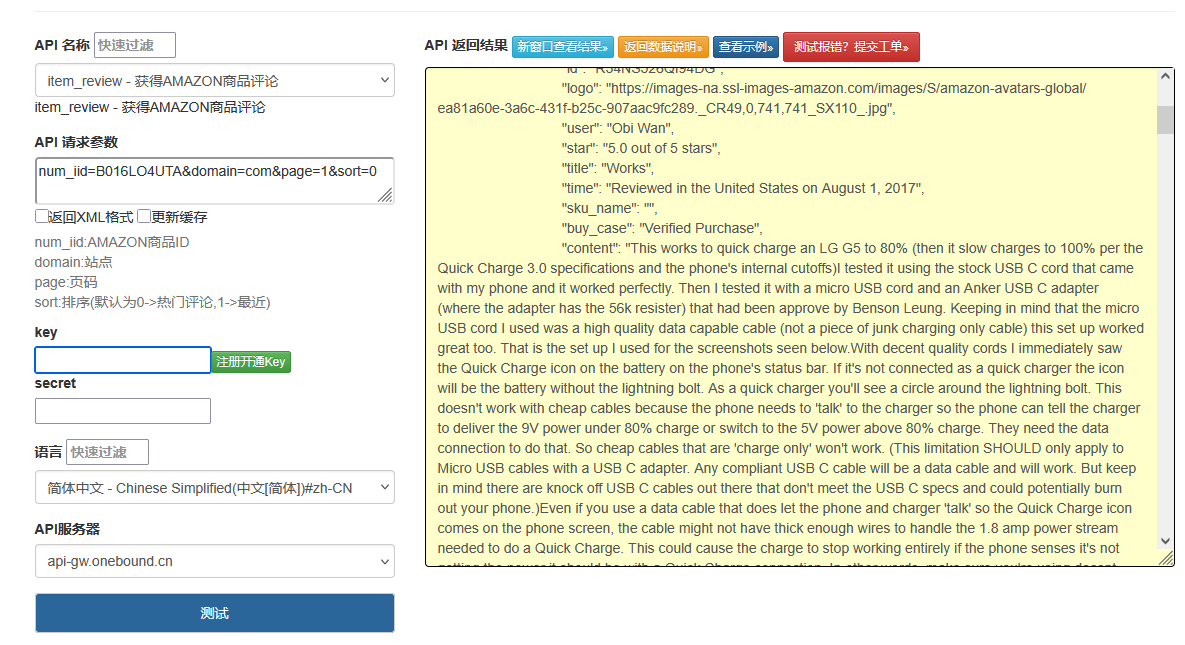Click the result box scroll-down arrow
Viewport: 1185px width, 645px height.
pyautogui.click(x=1165, y=541)
